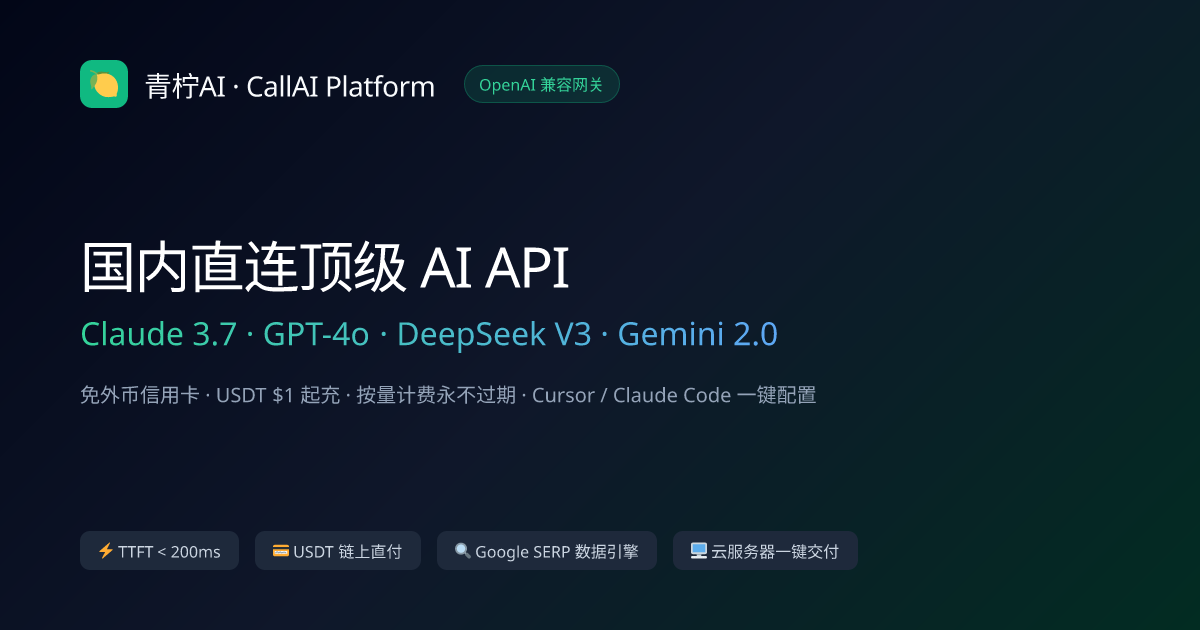The width and height of the screenshot is (1200, 630).
Task: Pick the DeepSeek V3 model name
Action: [x=494, y=335]
